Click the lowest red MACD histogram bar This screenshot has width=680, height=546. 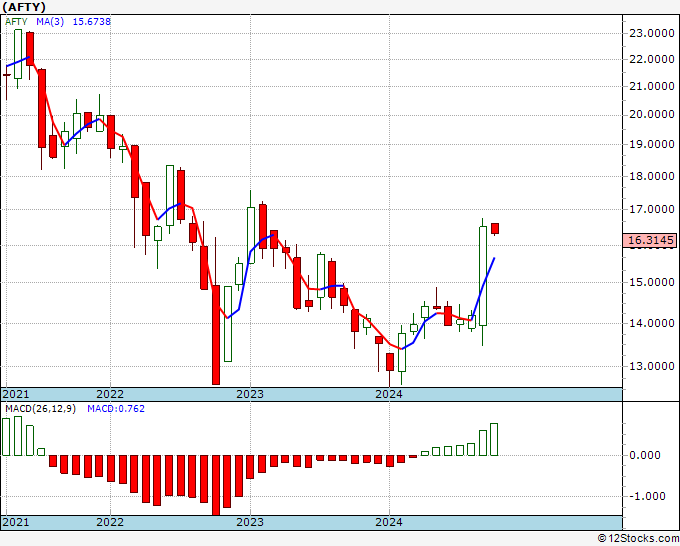click(x=216, y=485)
